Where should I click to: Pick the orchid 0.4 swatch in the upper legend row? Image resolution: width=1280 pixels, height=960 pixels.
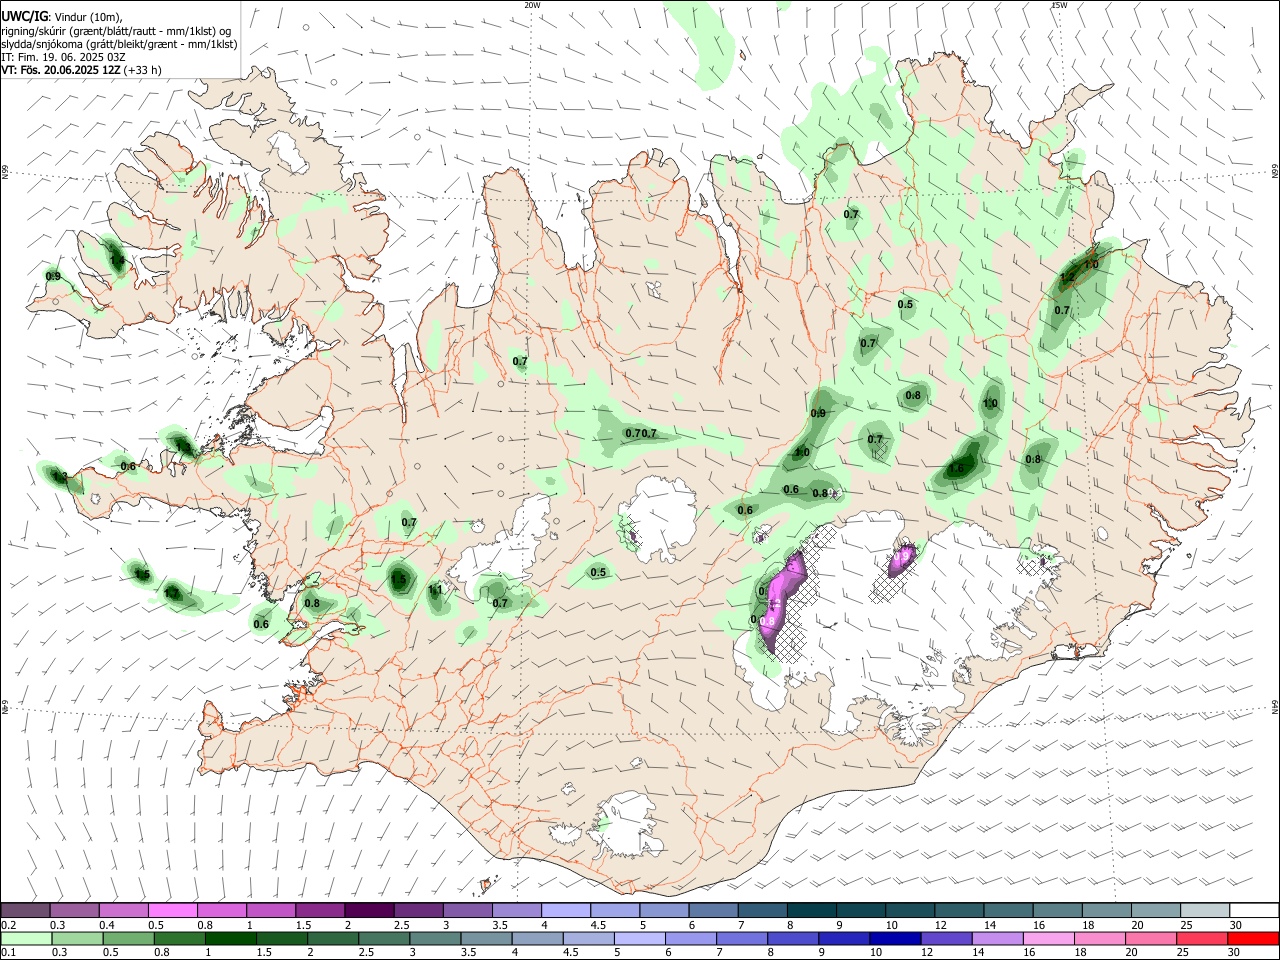124,911
